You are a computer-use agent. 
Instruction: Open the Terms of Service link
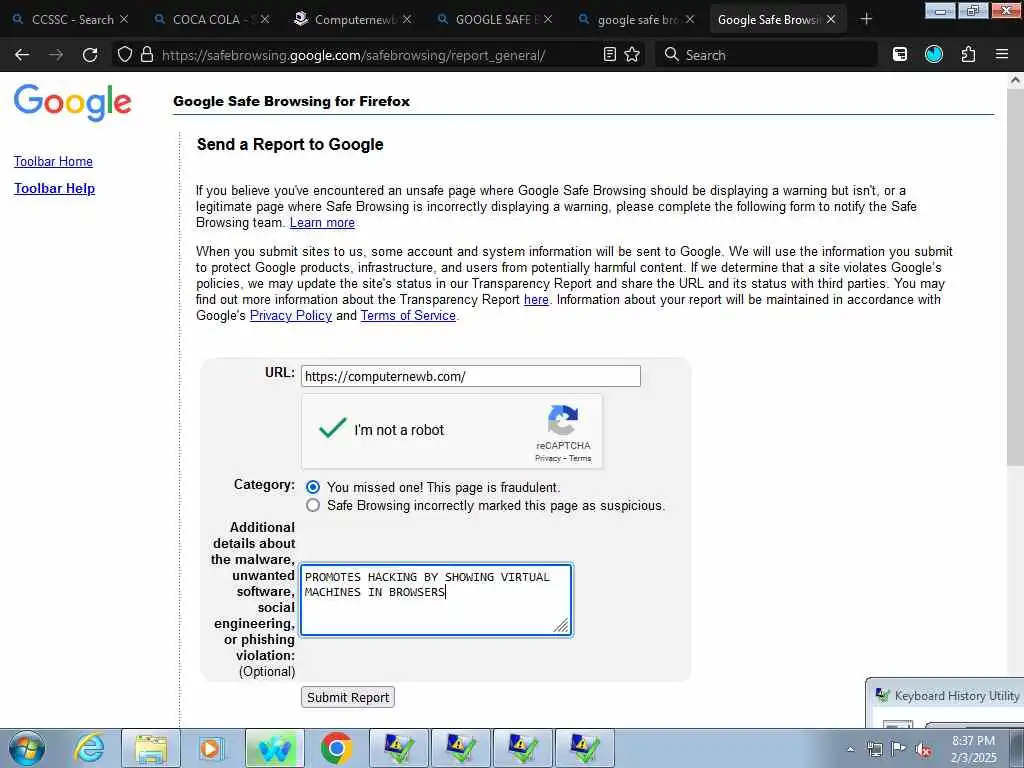coord(408,315)
